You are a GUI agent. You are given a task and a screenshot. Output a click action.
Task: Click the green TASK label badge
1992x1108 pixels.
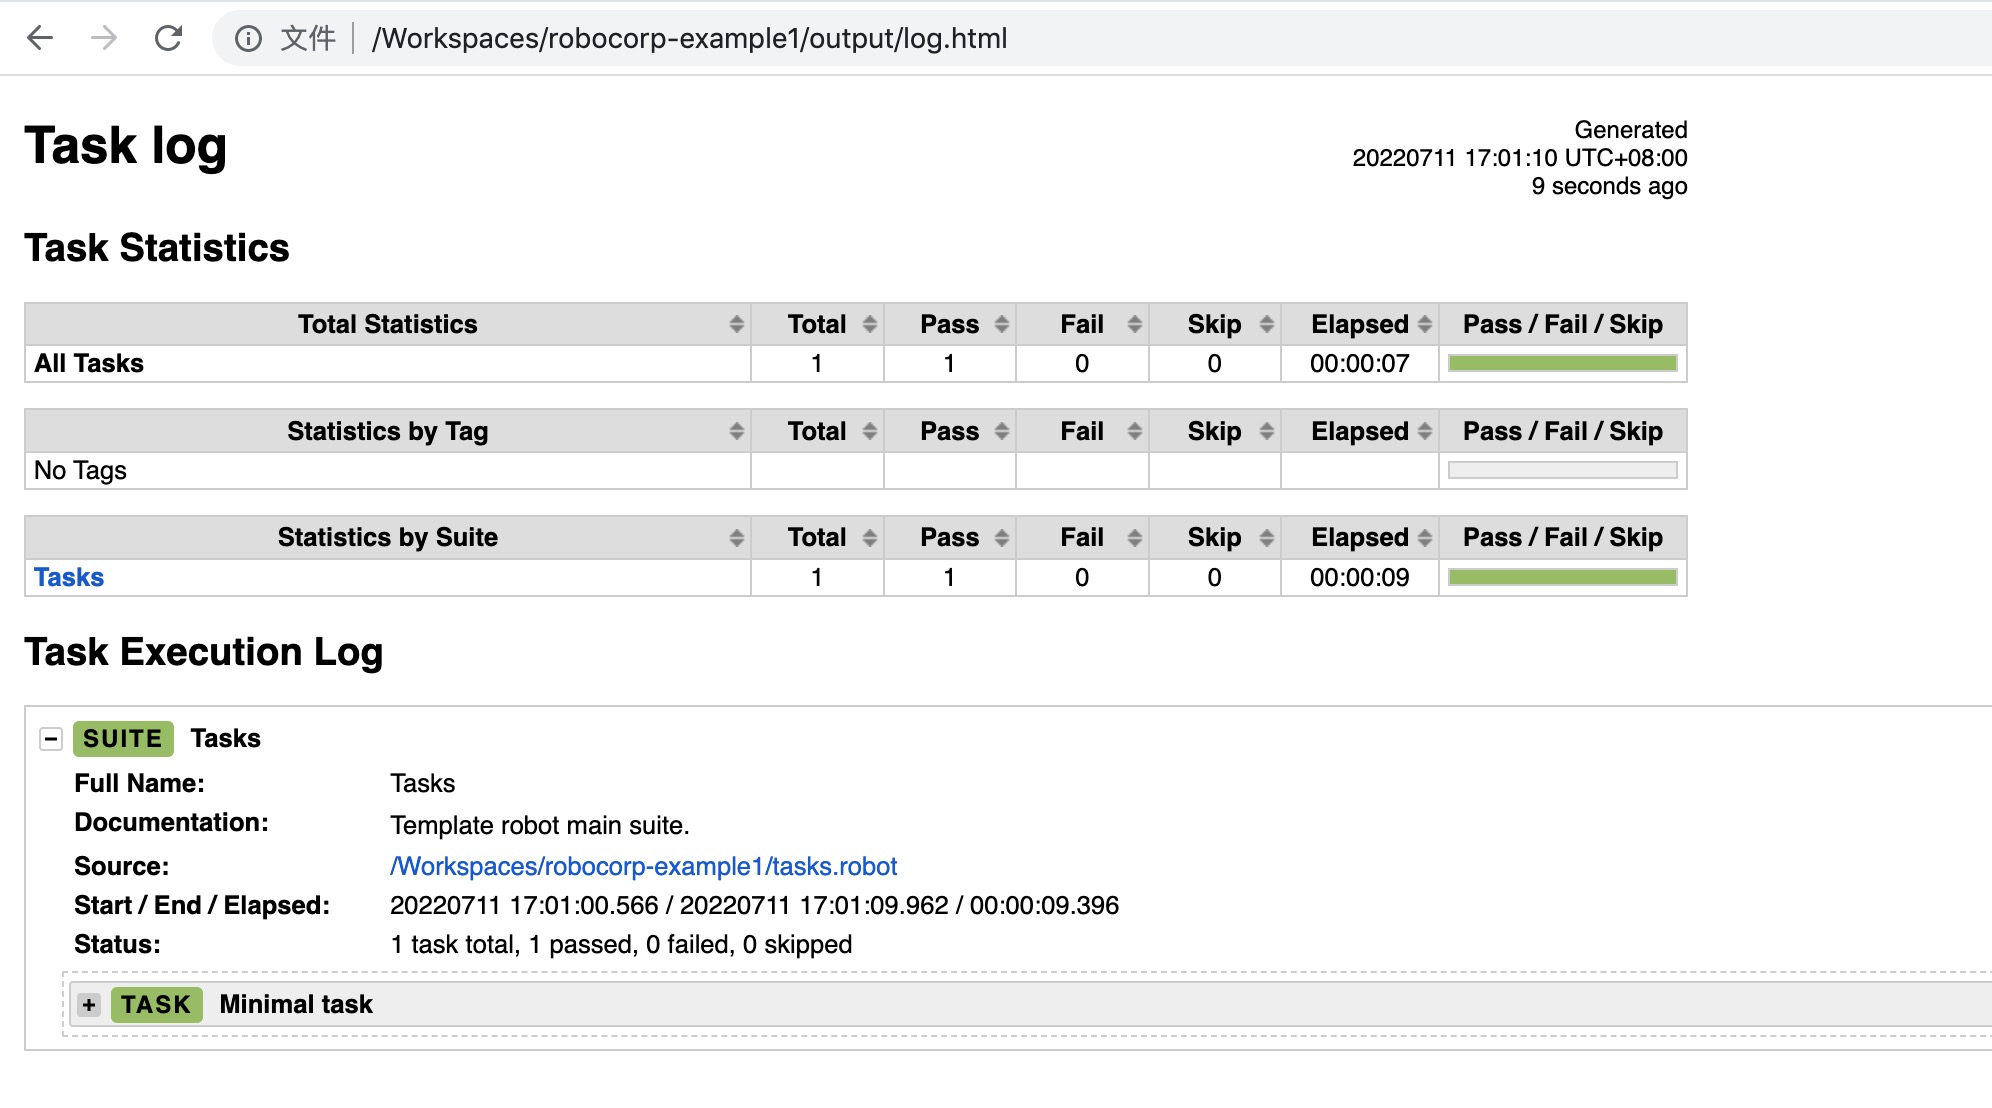[x=156, y=1005]
